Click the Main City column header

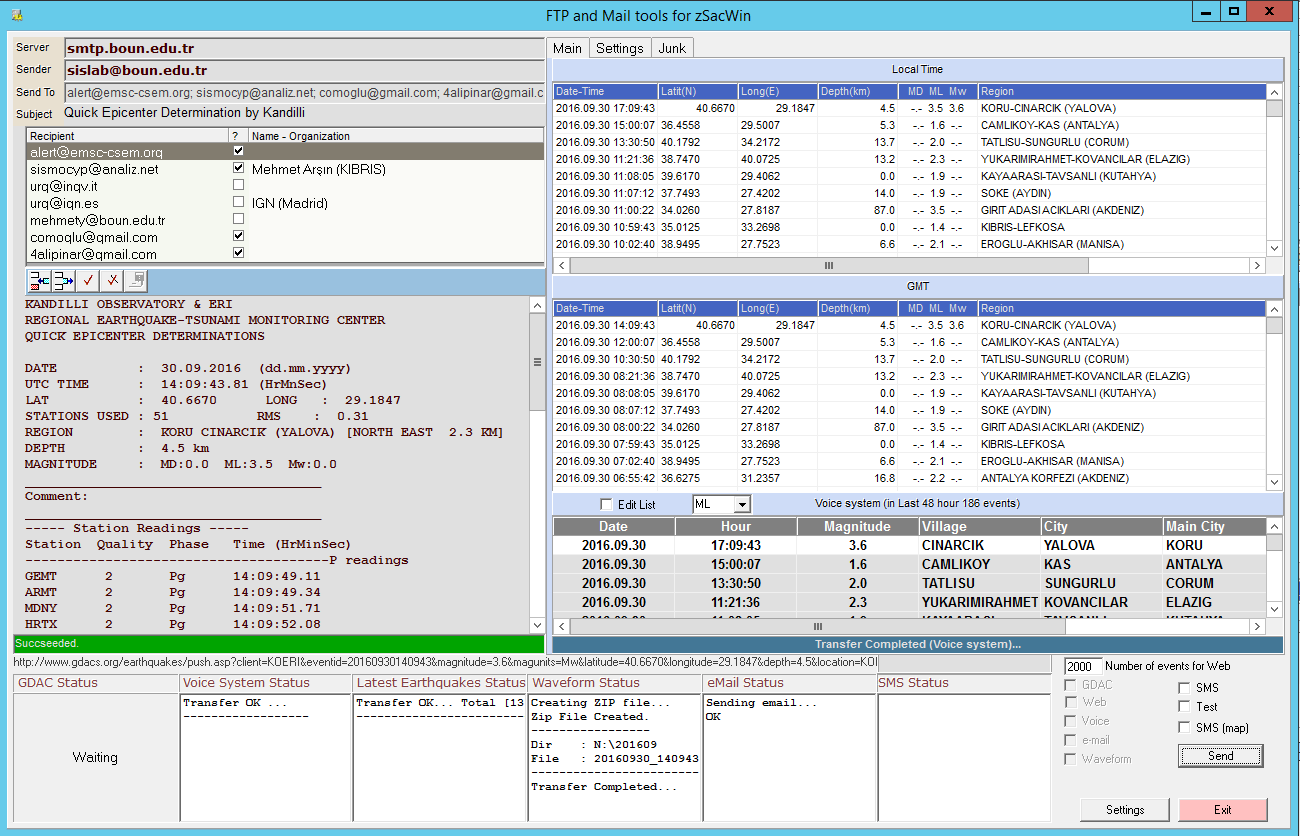click(x=1214, y=526)
